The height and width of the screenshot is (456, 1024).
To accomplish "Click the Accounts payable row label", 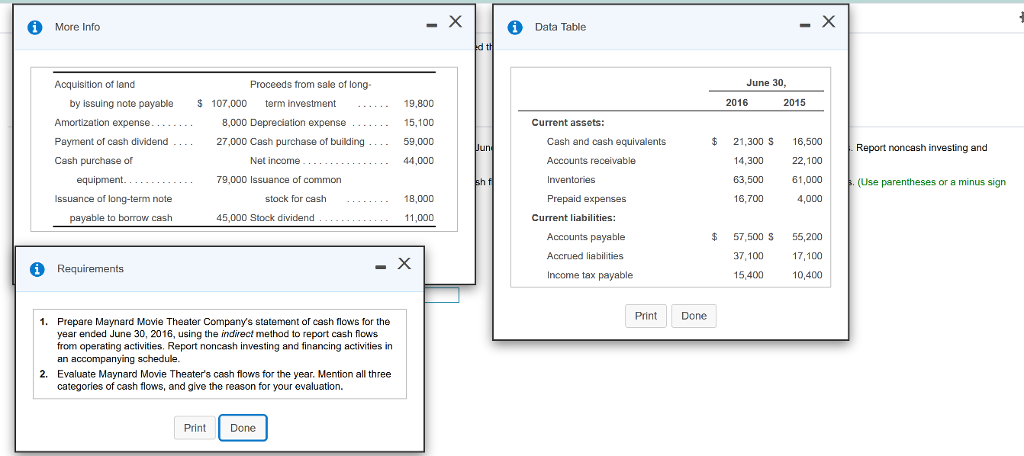I will (x=586, y=237).
